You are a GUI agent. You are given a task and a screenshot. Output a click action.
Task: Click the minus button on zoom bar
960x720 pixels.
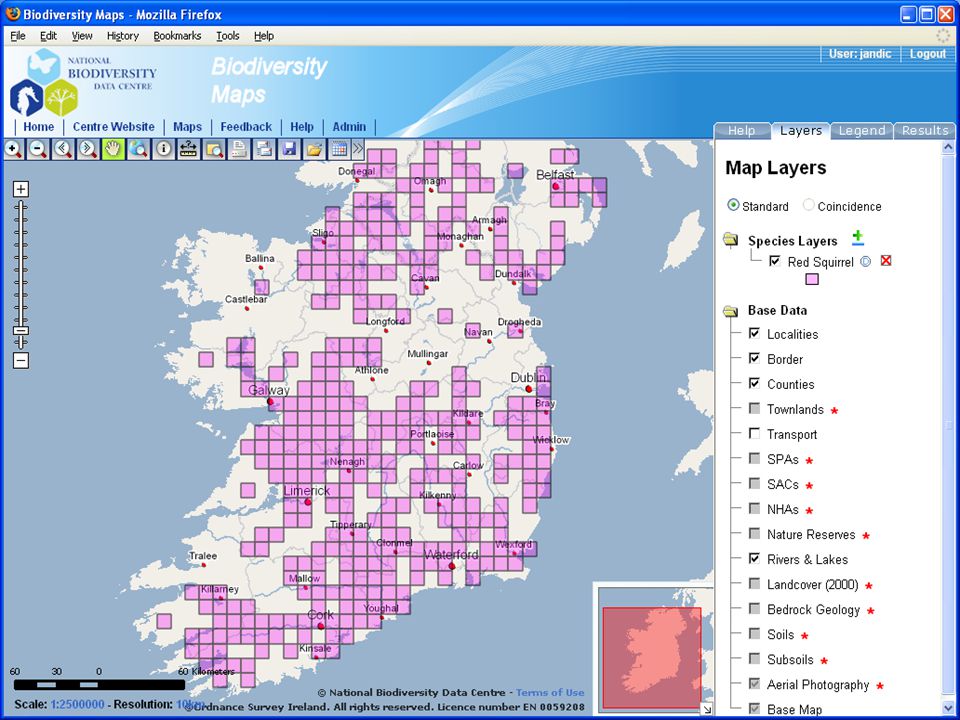click(x=21, y=361)
